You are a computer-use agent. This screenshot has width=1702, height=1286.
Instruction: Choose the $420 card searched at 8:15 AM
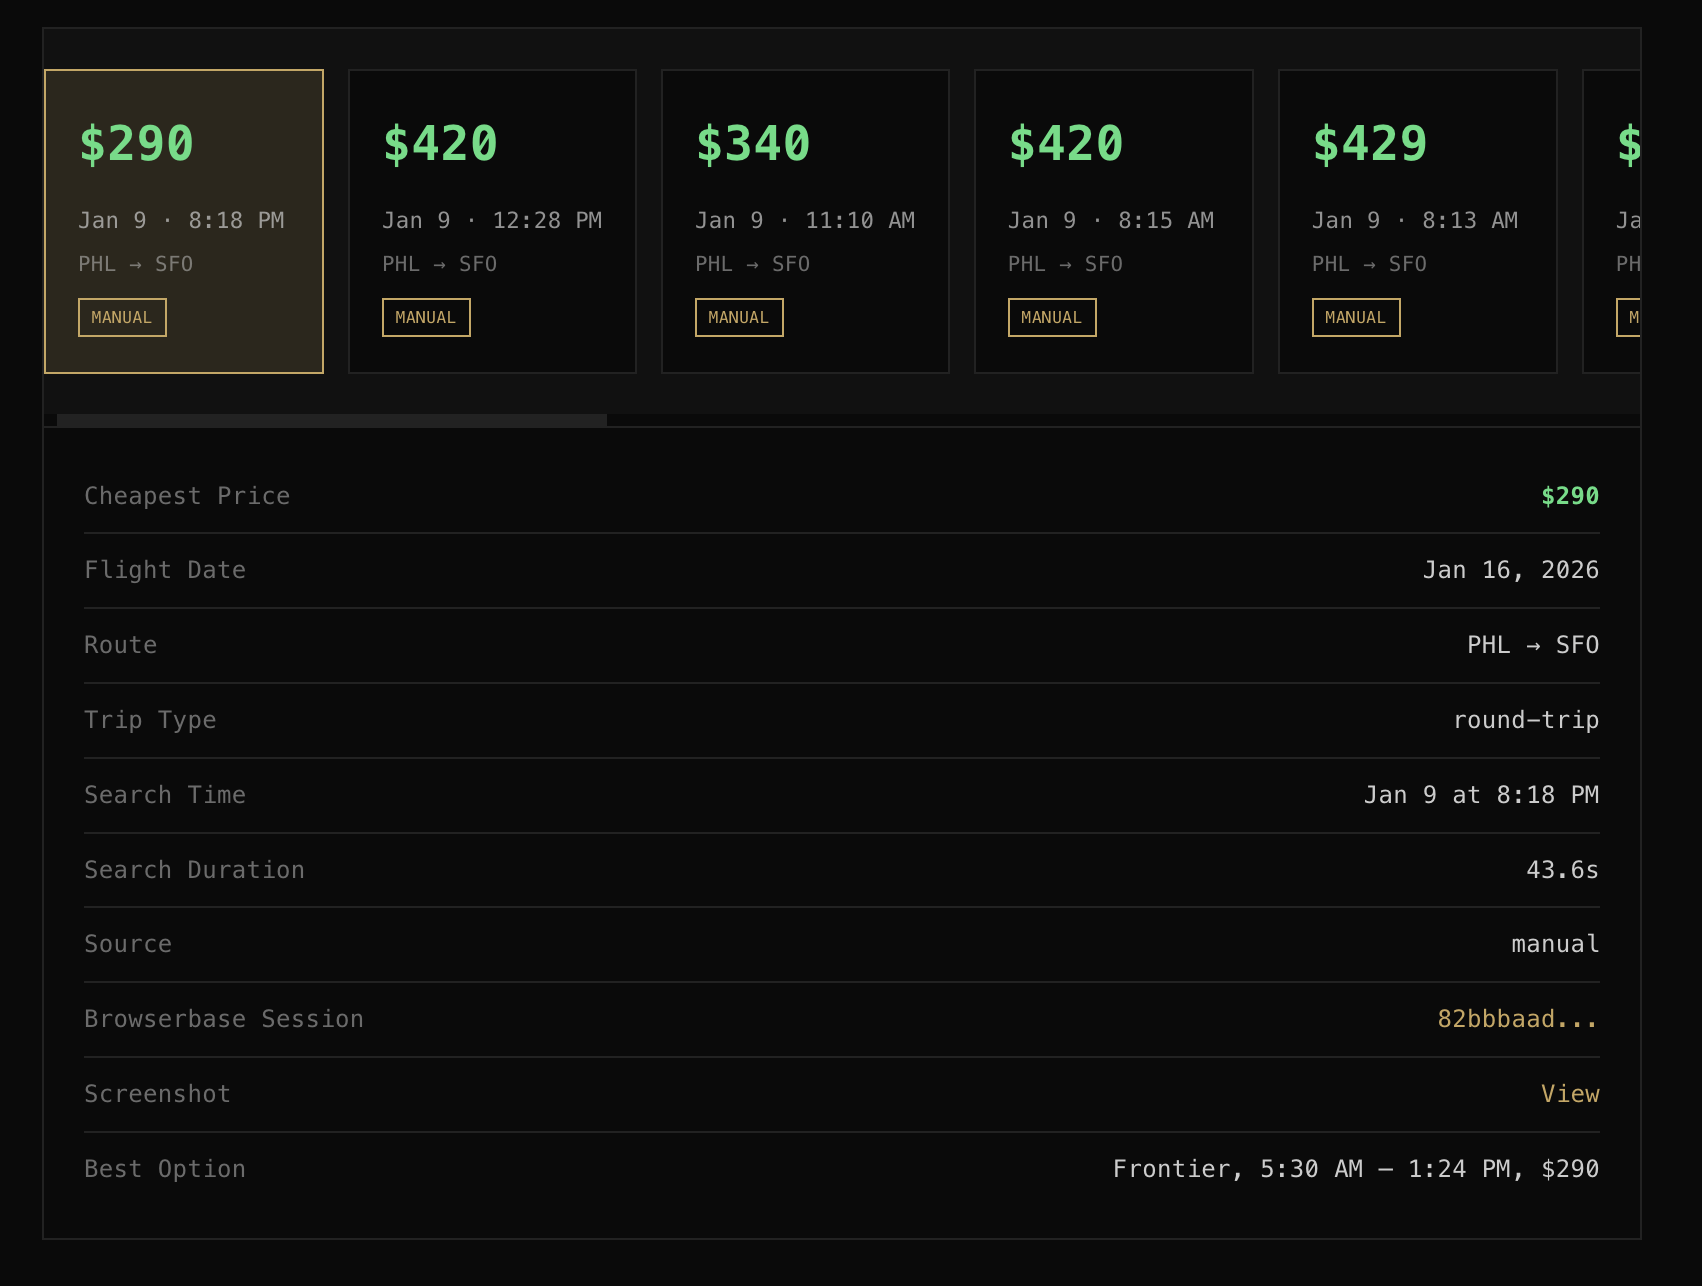[x=1113, y=221]
